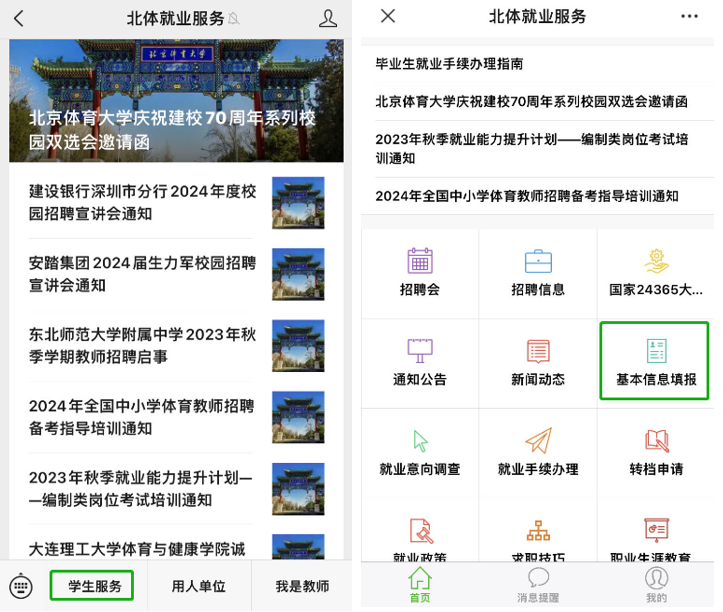The image size is (723, 612).
Task: Expand the 我是教师 bottom menu
Action: click(x=302, y=586)
